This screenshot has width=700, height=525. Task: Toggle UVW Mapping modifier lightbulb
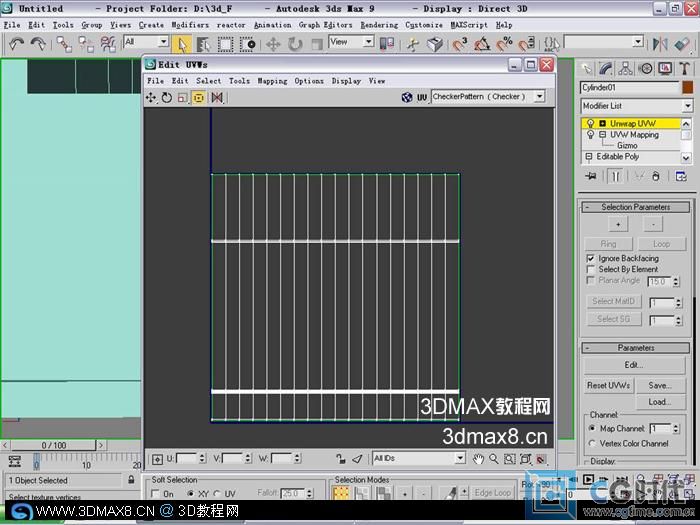tap(591, 134)
